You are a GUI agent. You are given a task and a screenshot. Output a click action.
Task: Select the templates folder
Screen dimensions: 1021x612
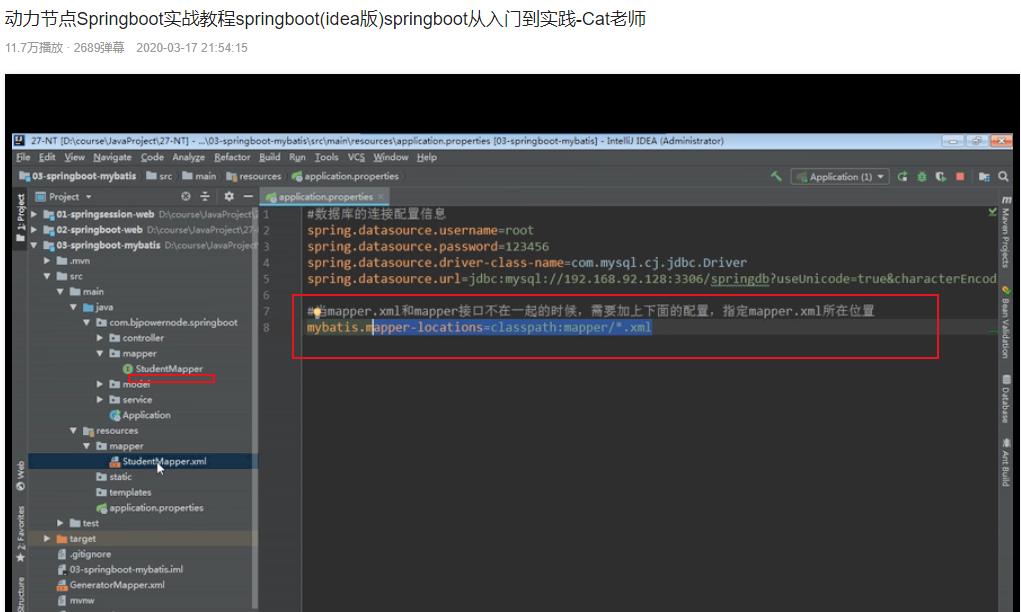click(124, 492)
